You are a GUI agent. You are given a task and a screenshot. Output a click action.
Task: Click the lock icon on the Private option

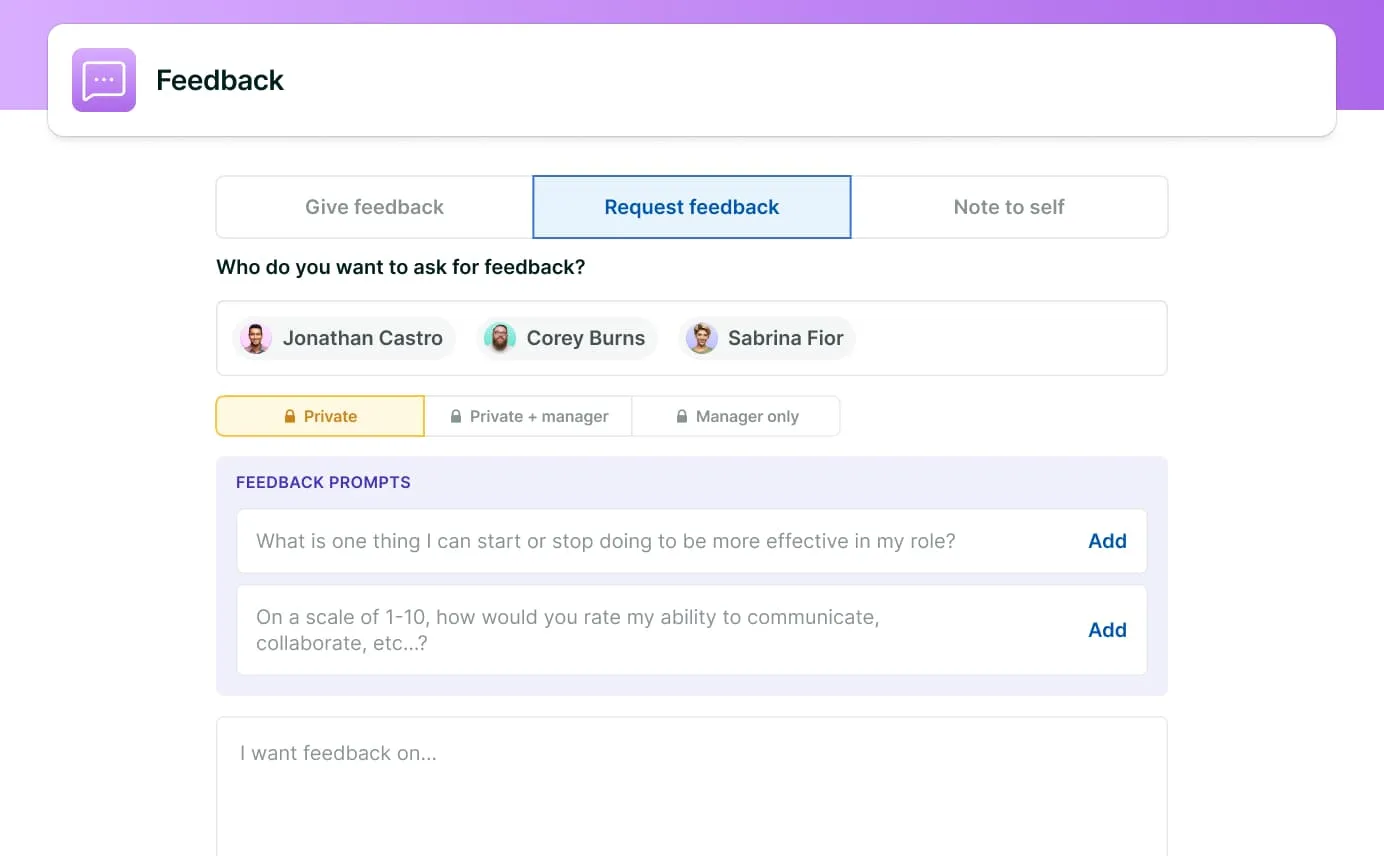coord(290,417)
